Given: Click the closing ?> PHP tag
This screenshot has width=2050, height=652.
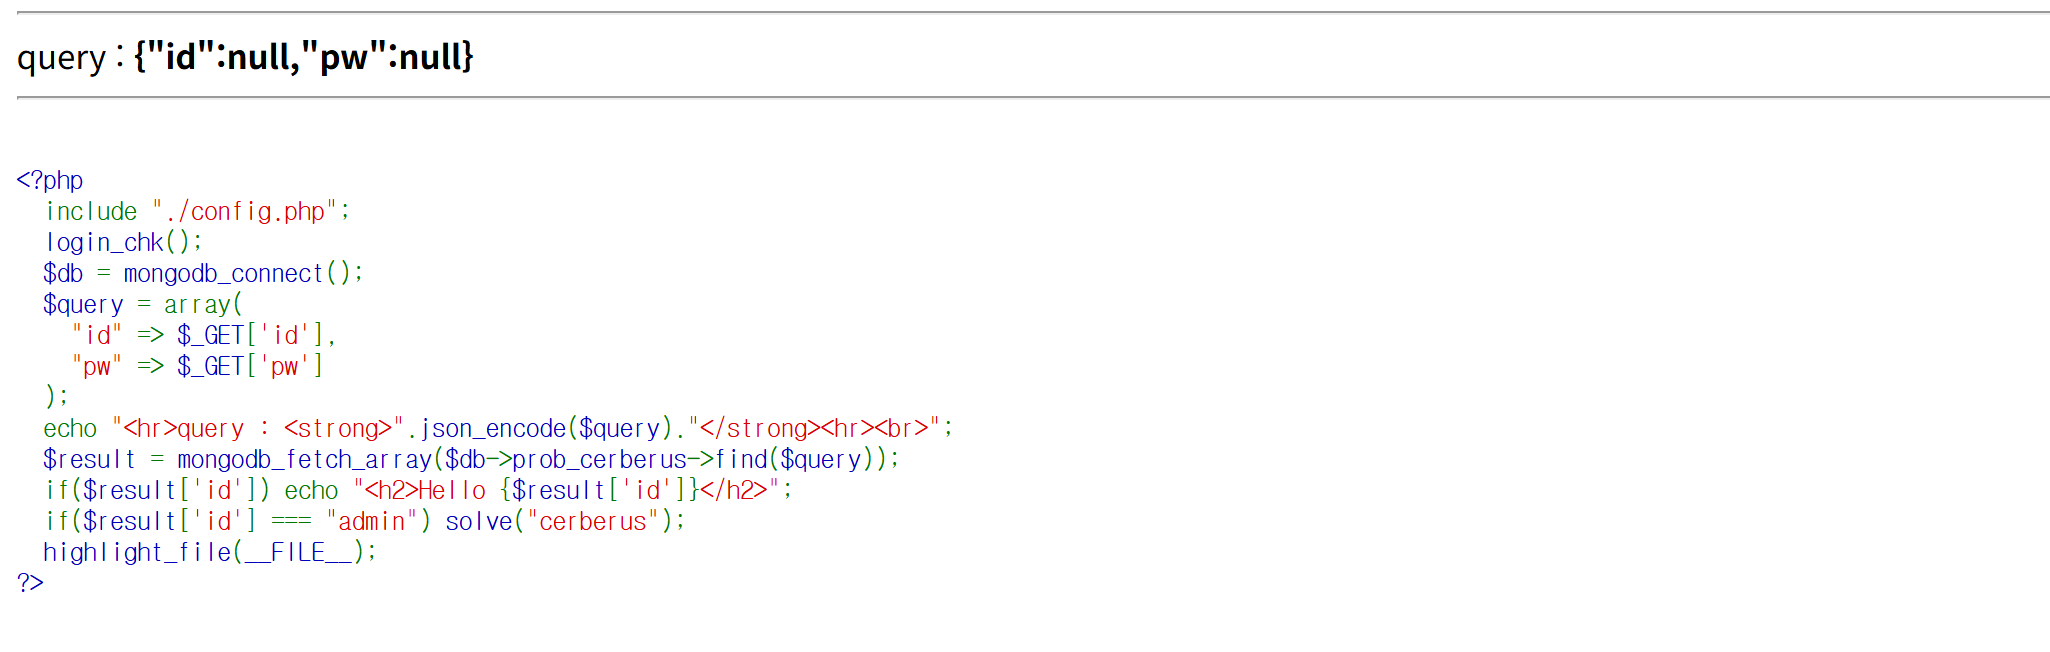Looking at the screenshot, I should 30,583.
